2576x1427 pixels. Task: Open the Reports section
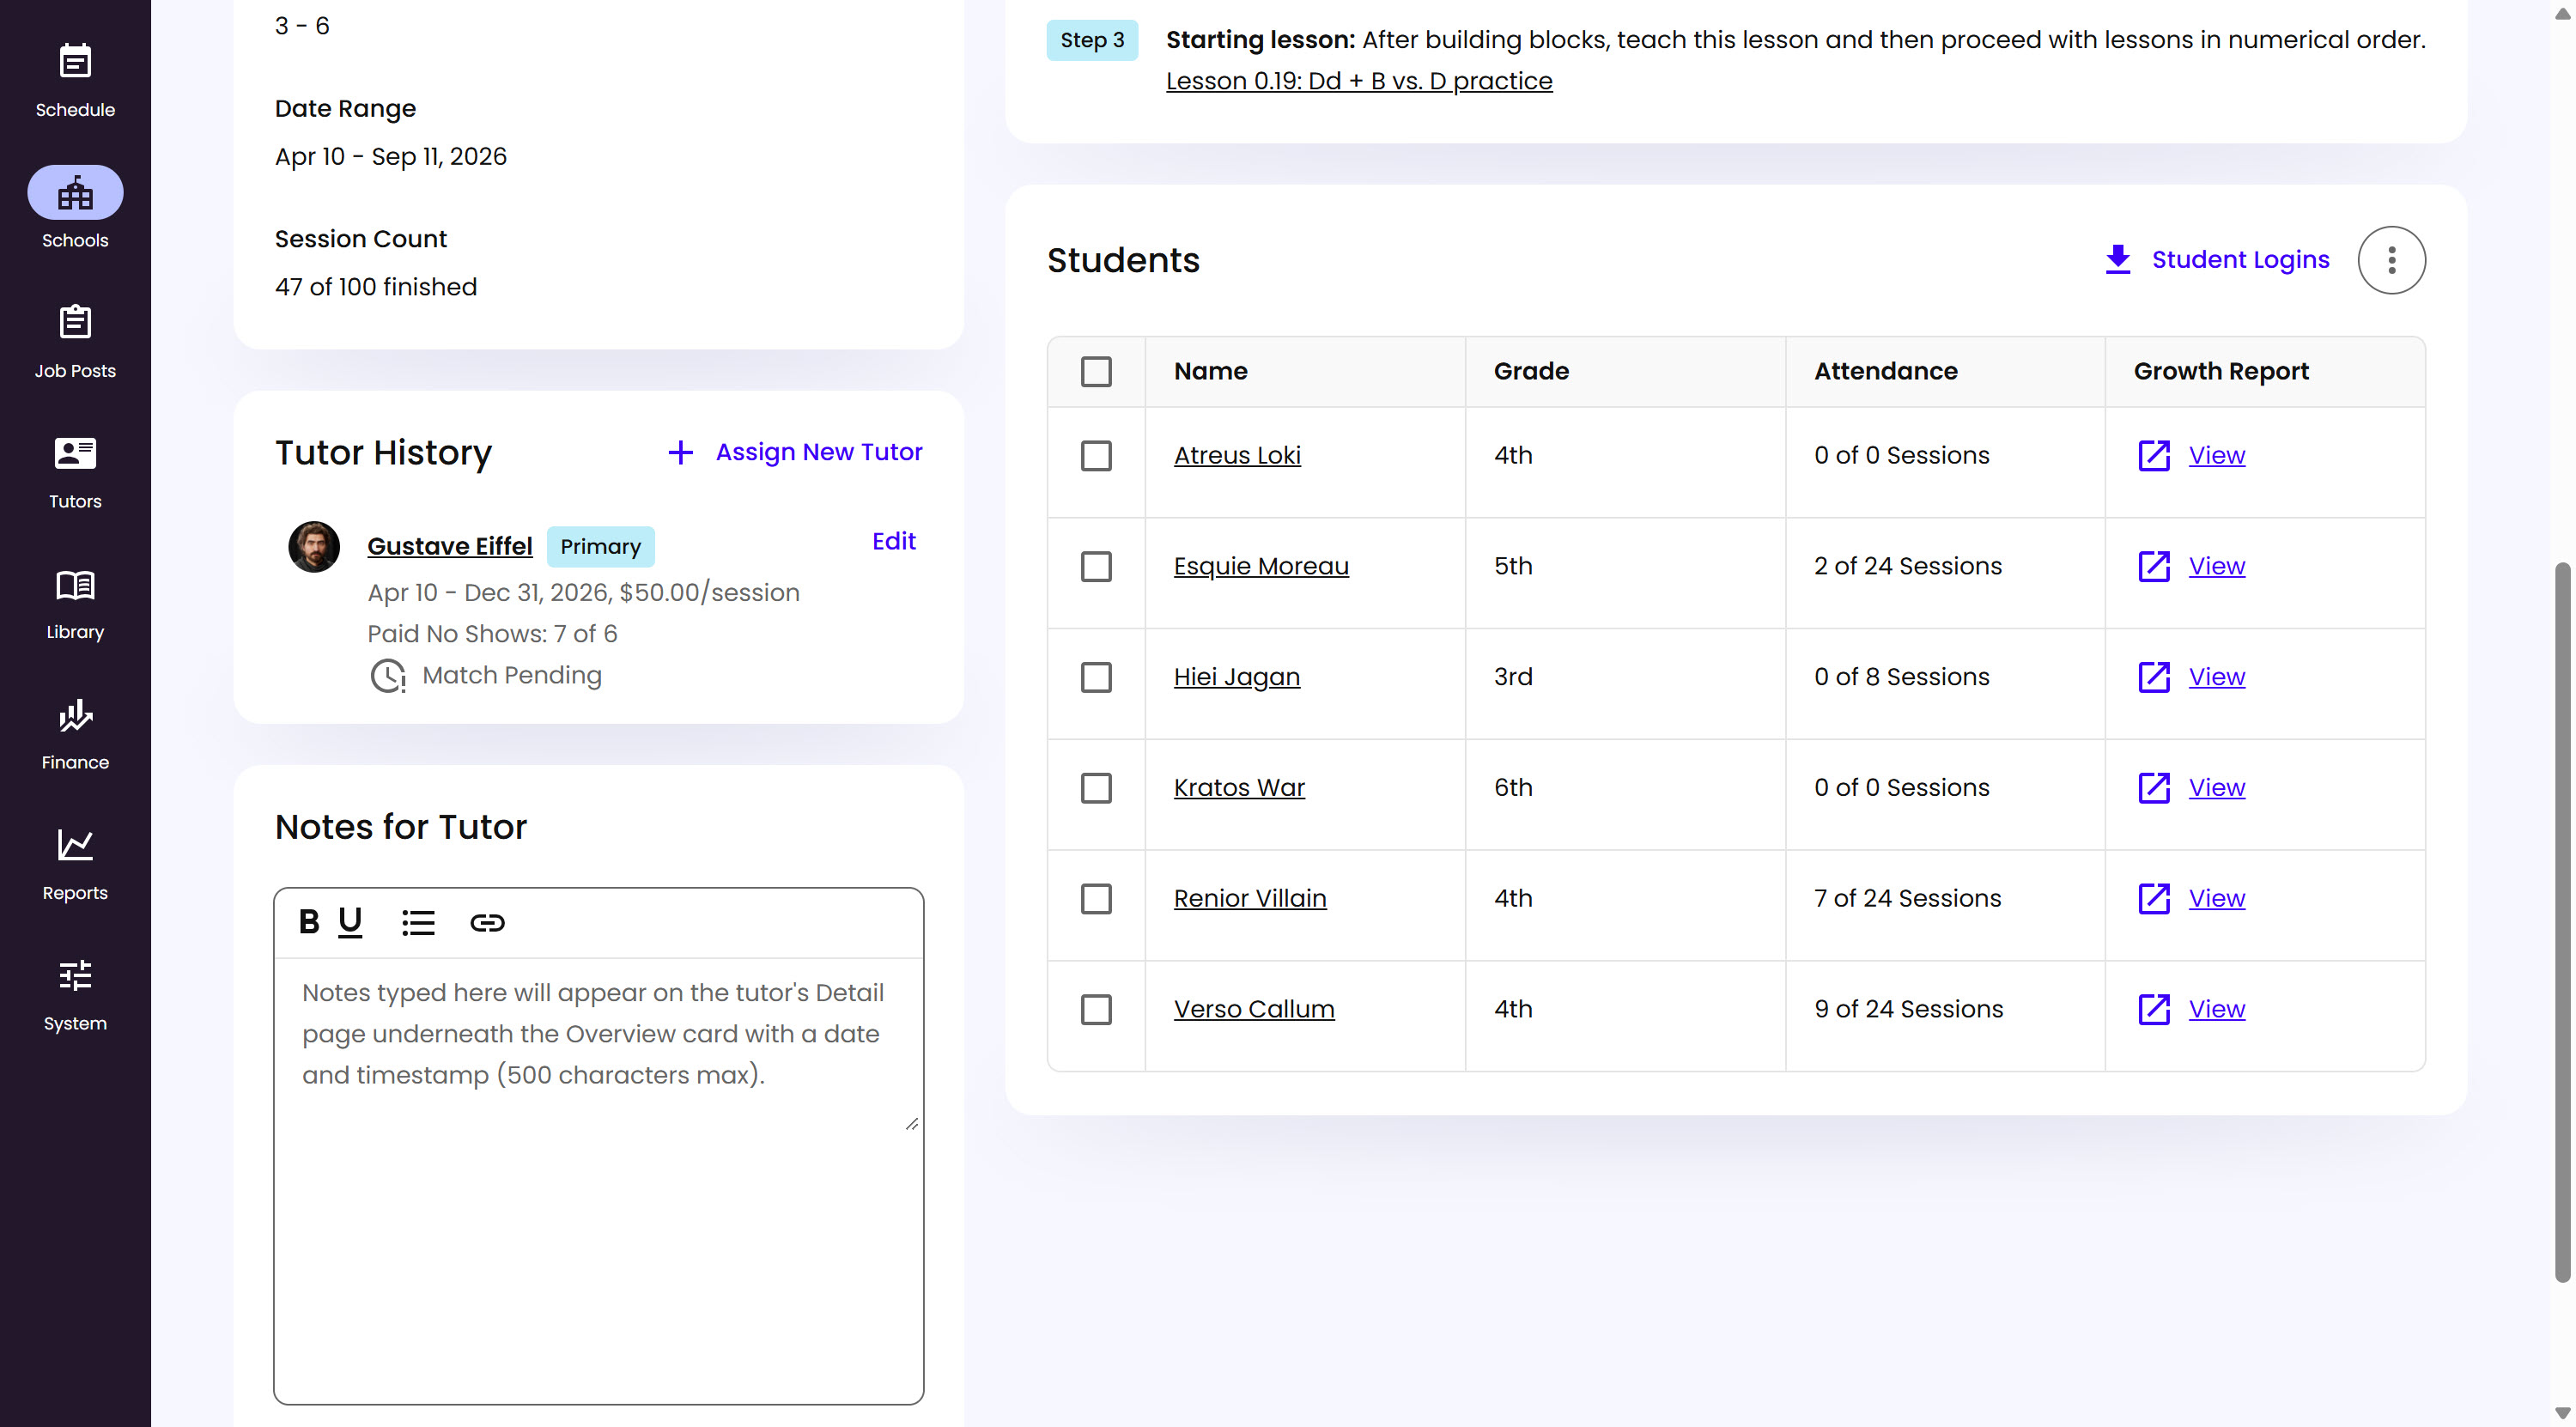(75, 864)
